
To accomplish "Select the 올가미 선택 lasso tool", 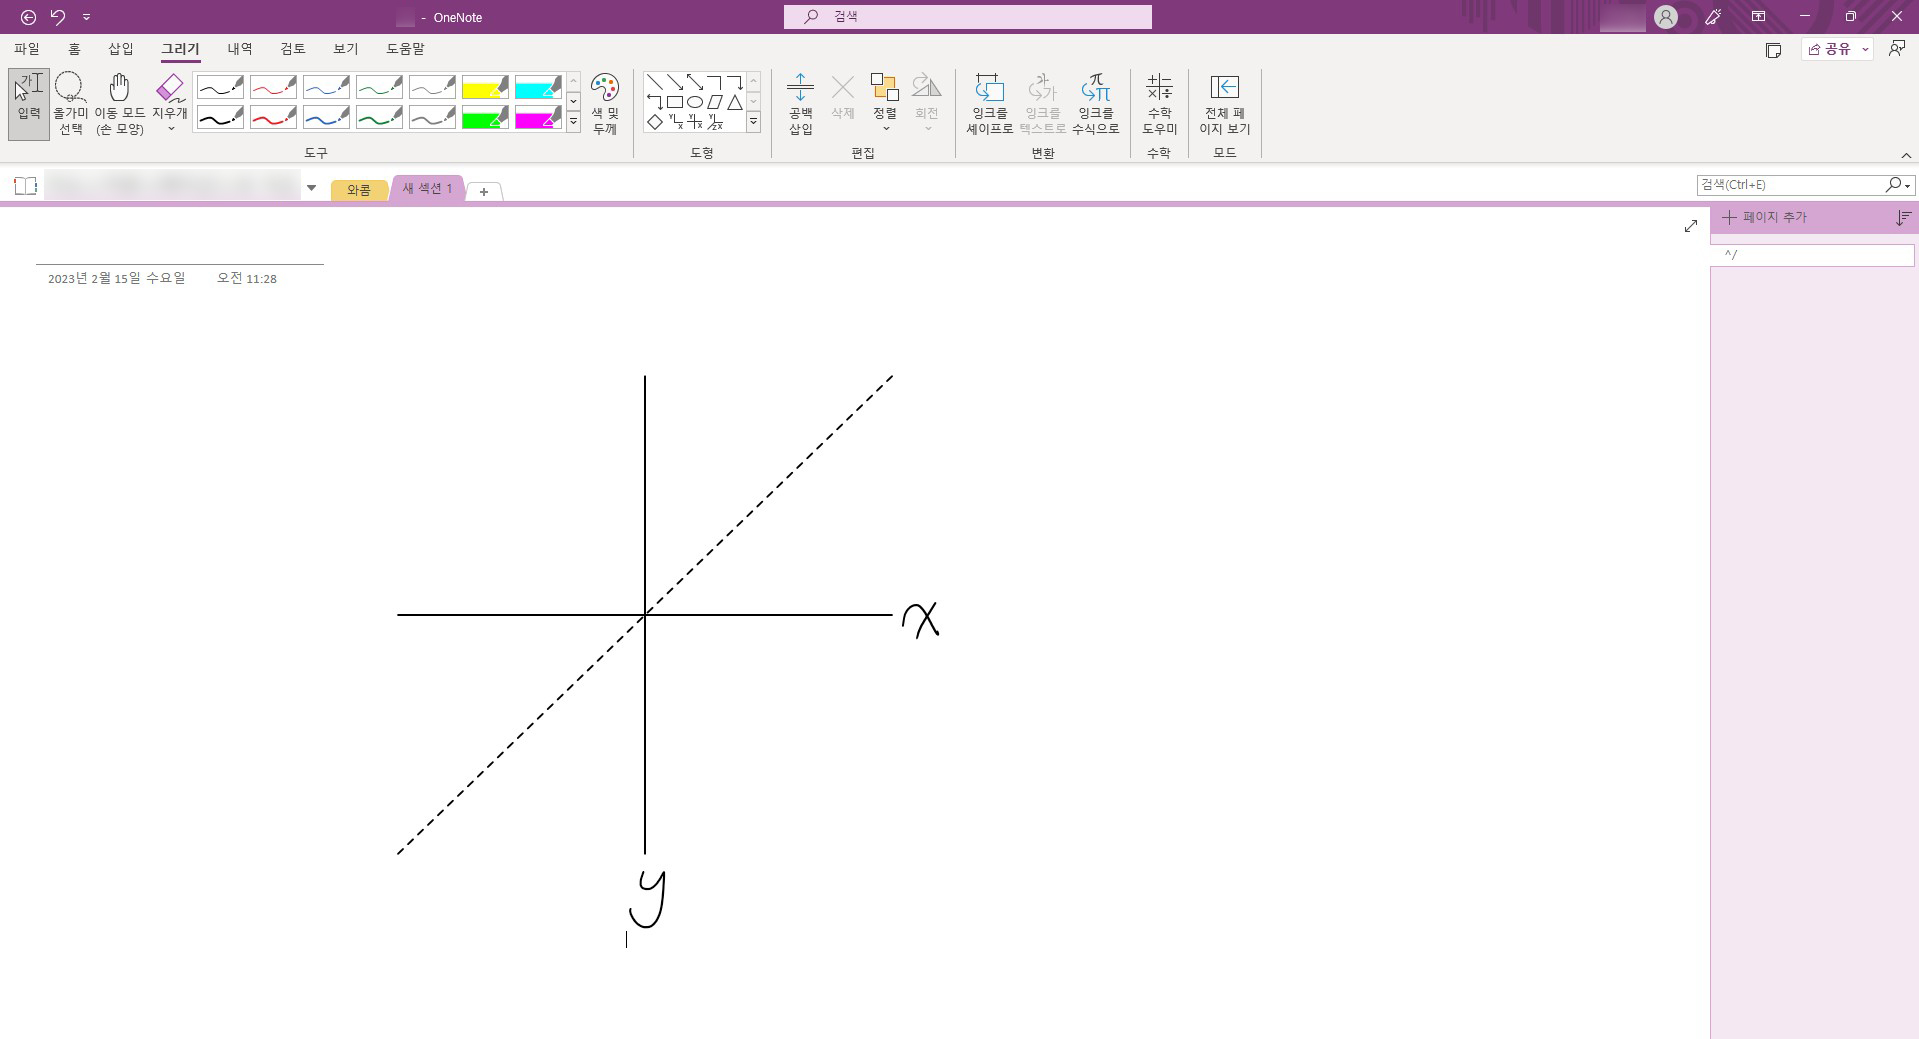I will pos(70,104).
